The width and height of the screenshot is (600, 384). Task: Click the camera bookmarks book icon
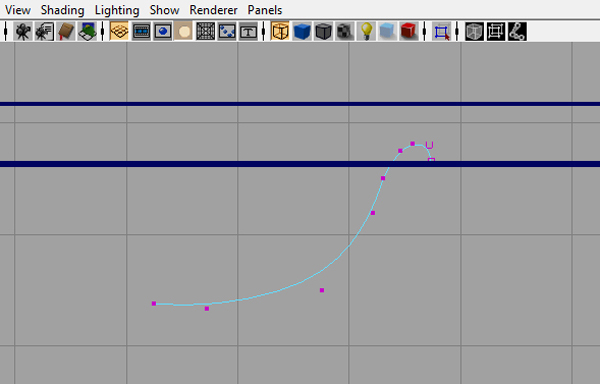tap(65, 31)
